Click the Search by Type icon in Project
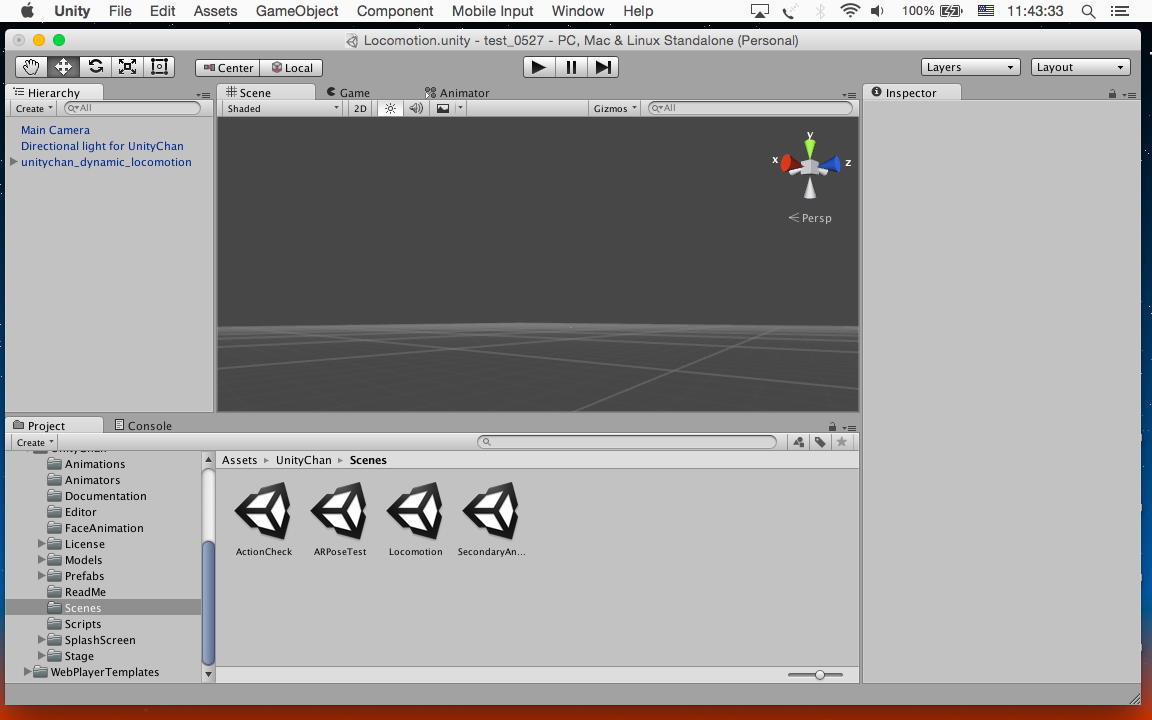 coord(798,442)
